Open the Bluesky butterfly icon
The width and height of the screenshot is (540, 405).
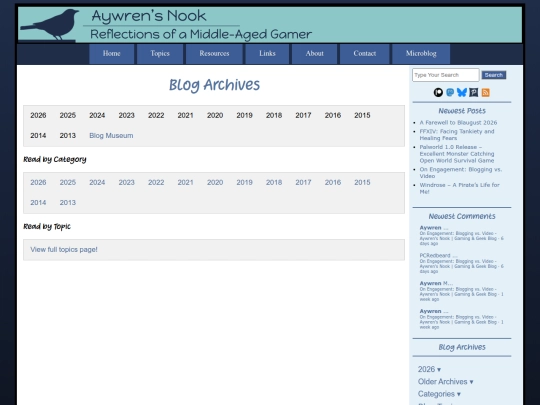tap(462, 92)
